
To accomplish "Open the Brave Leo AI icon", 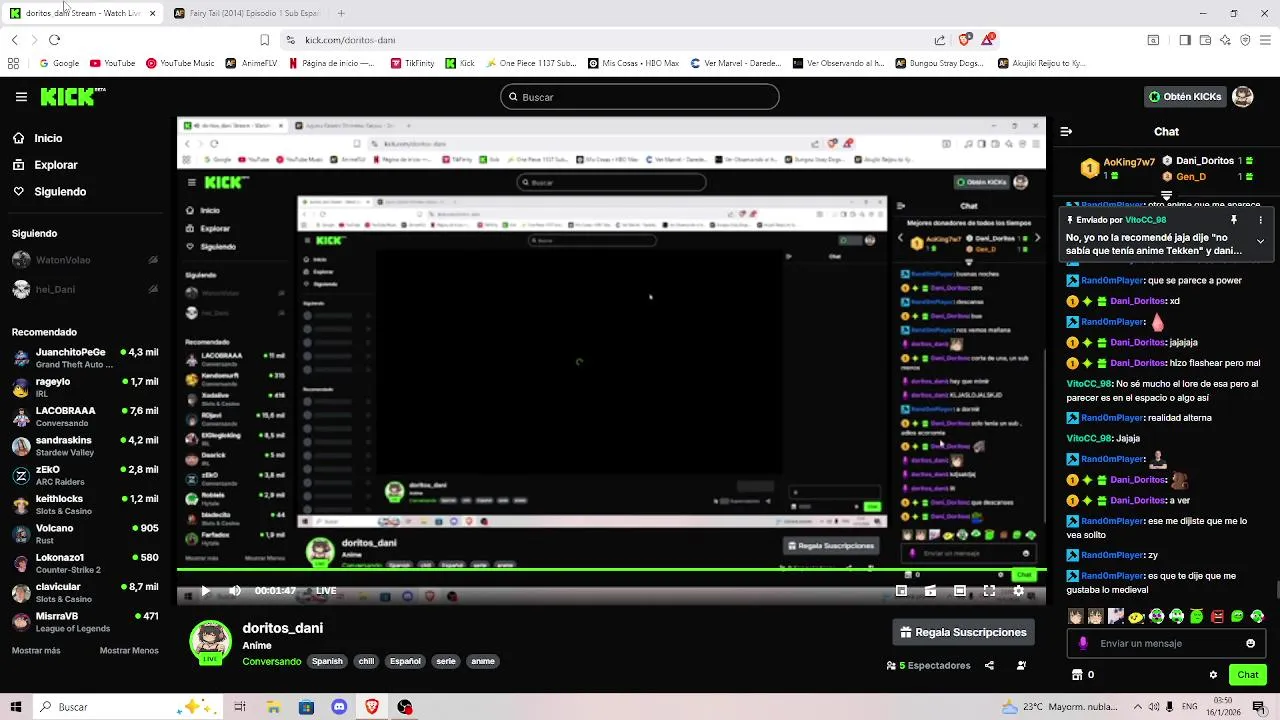I will point(1226,40).
